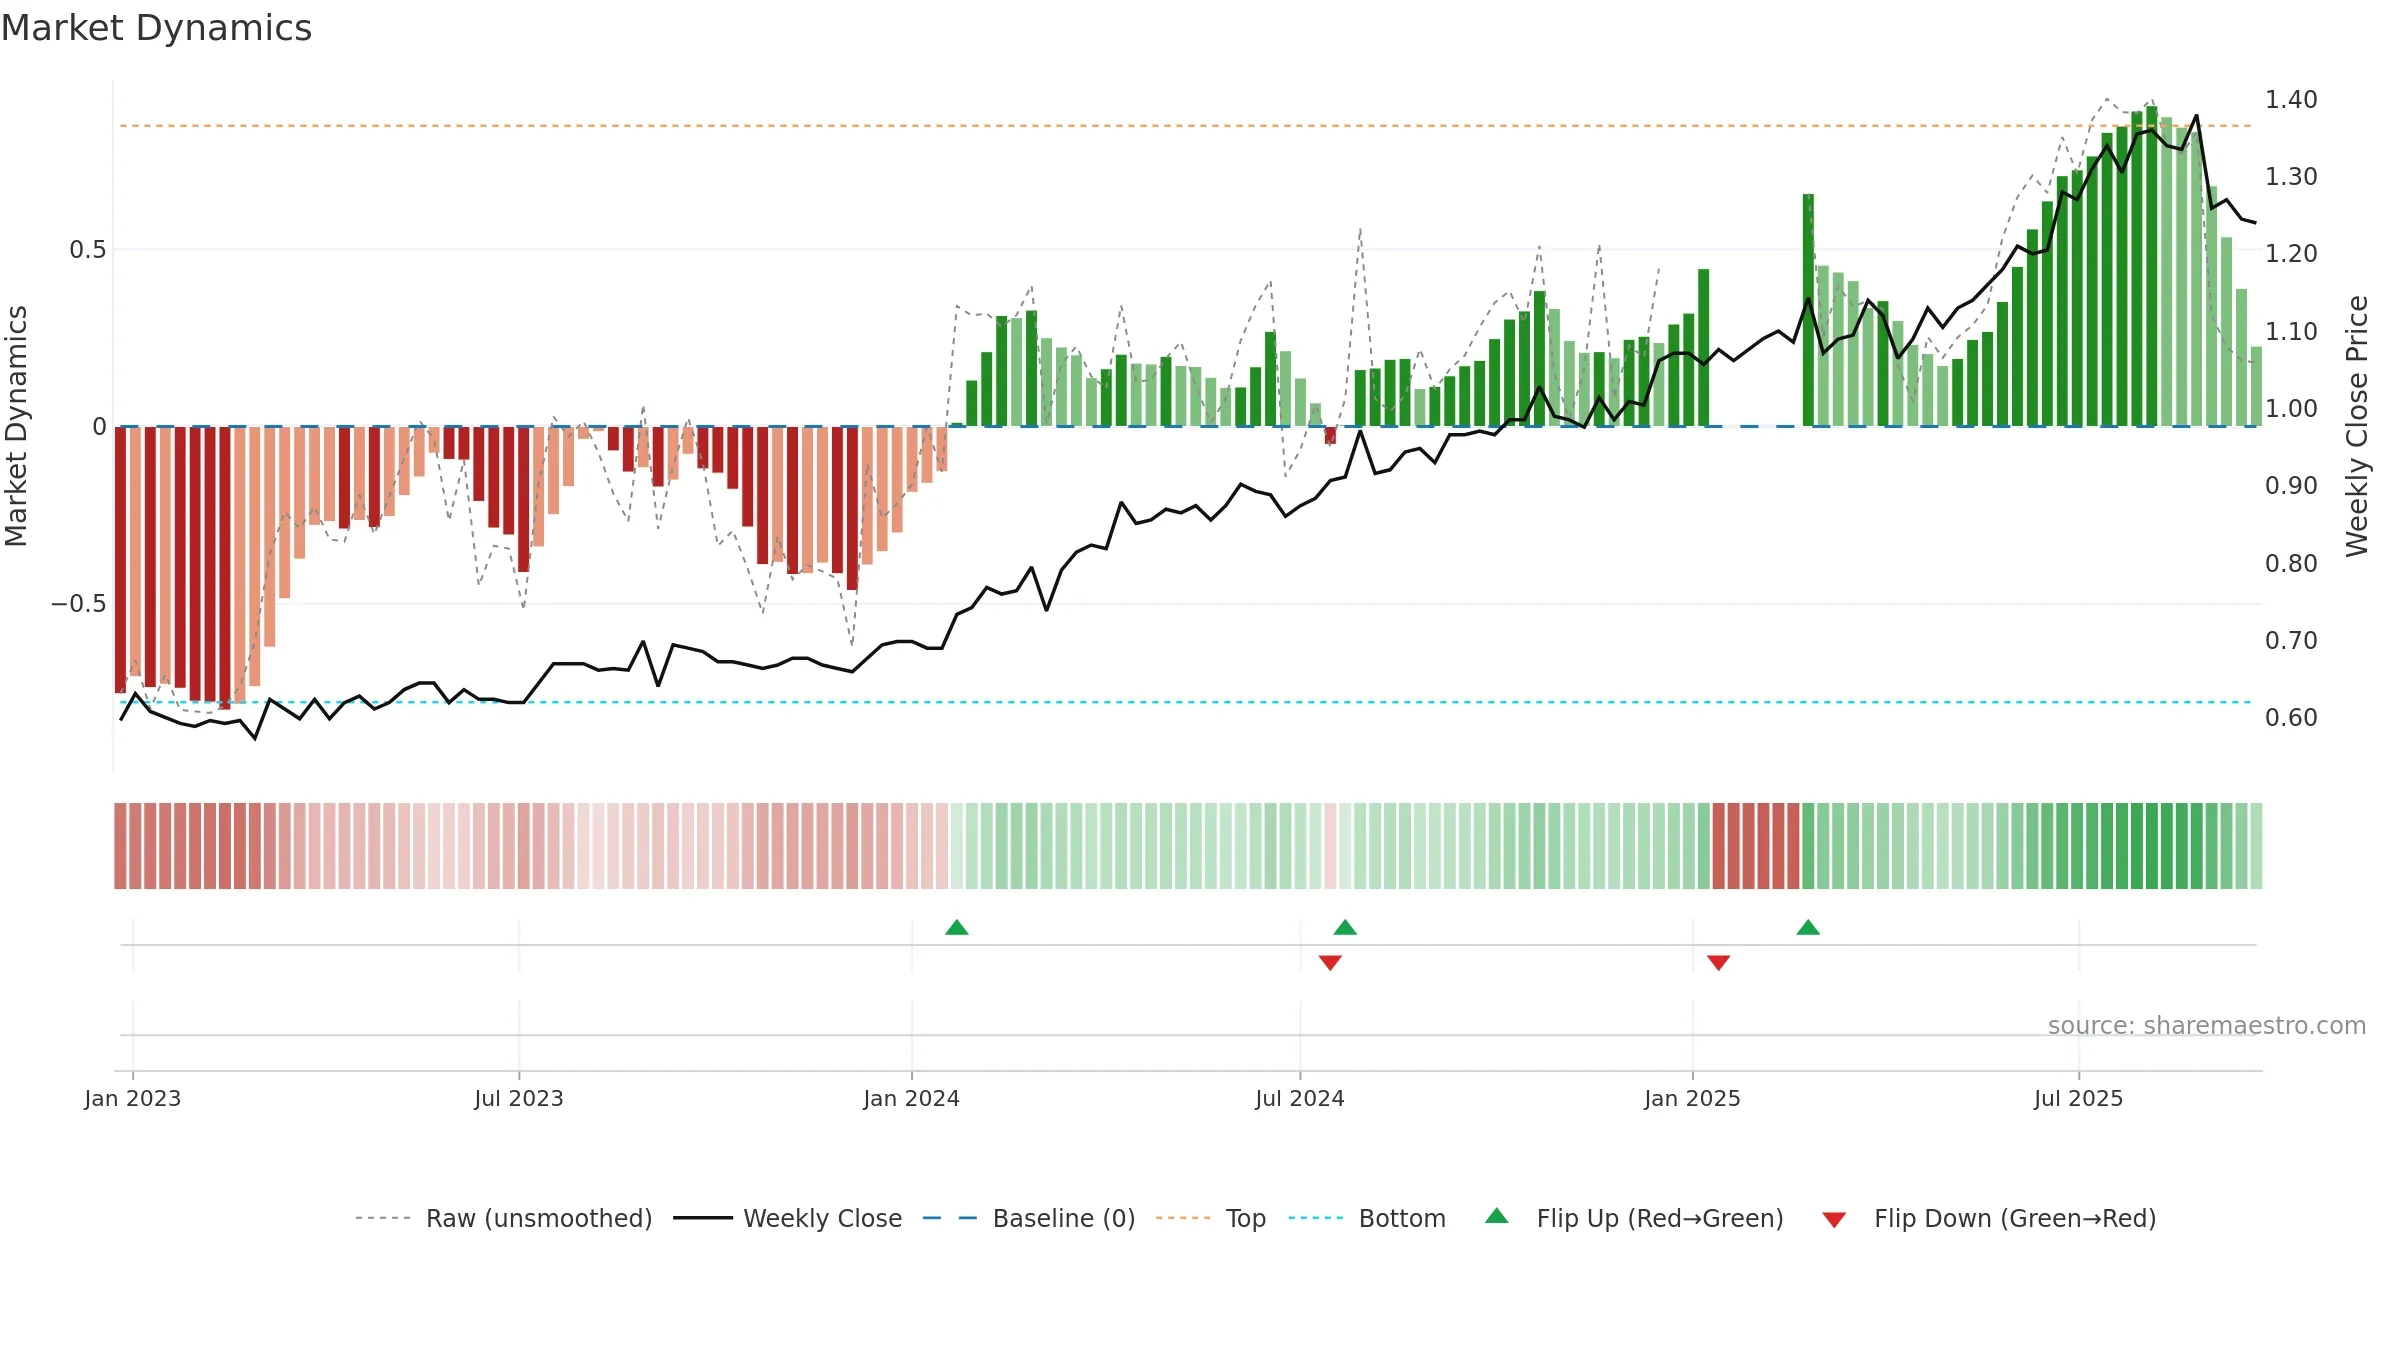Click the −0.5 left axis tick

coord(79,603)
